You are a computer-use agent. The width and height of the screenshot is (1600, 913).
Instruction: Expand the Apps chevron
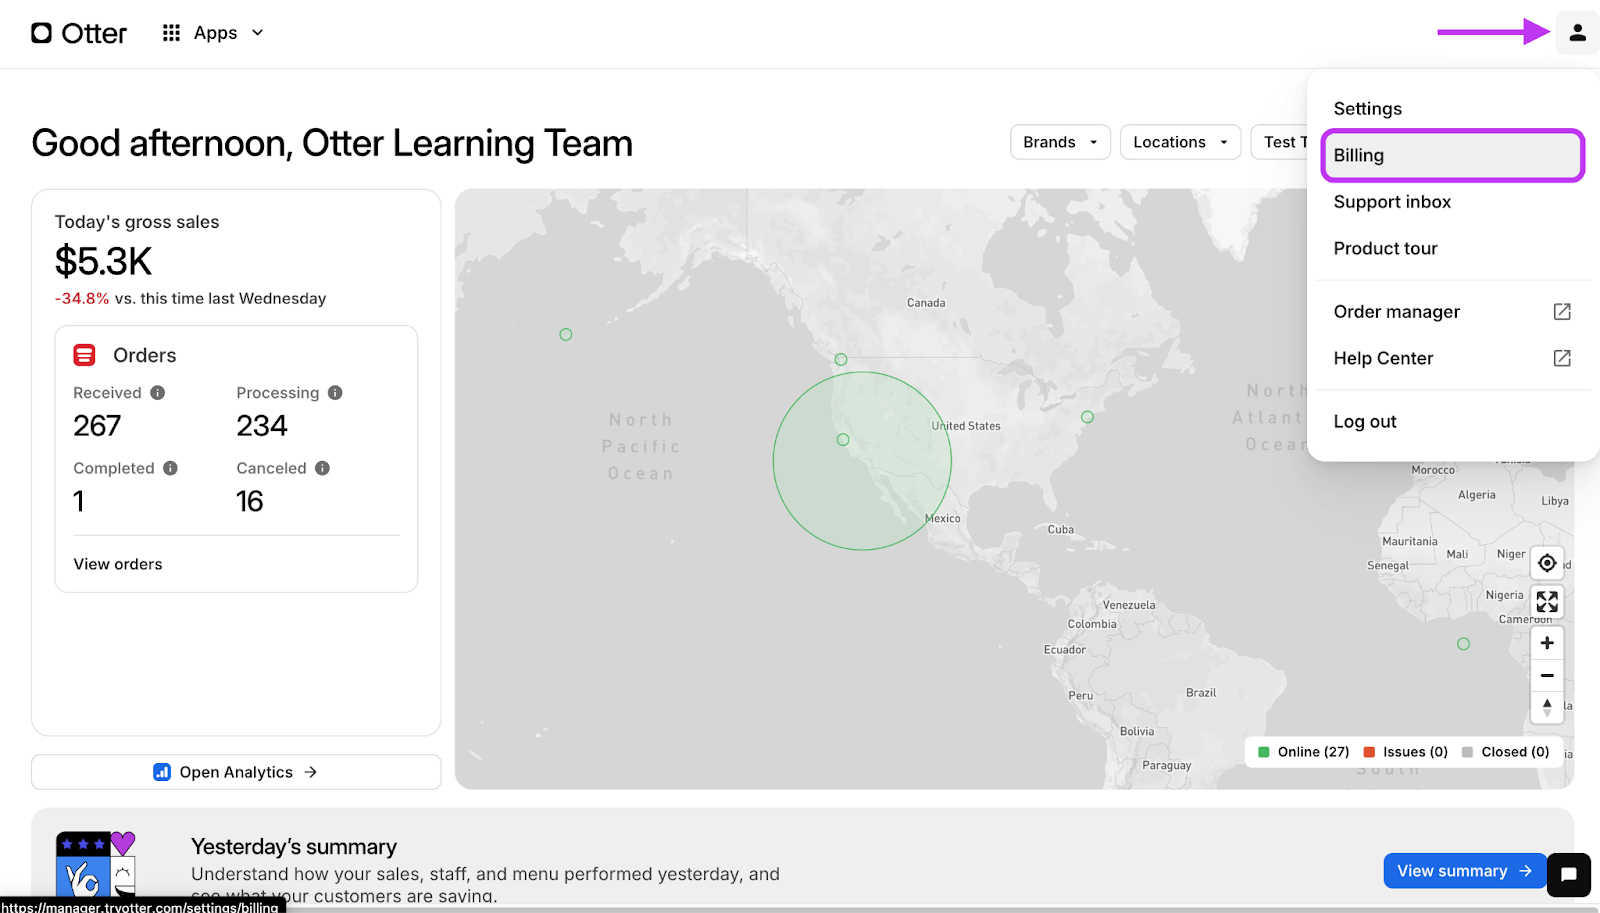(258, 33)
